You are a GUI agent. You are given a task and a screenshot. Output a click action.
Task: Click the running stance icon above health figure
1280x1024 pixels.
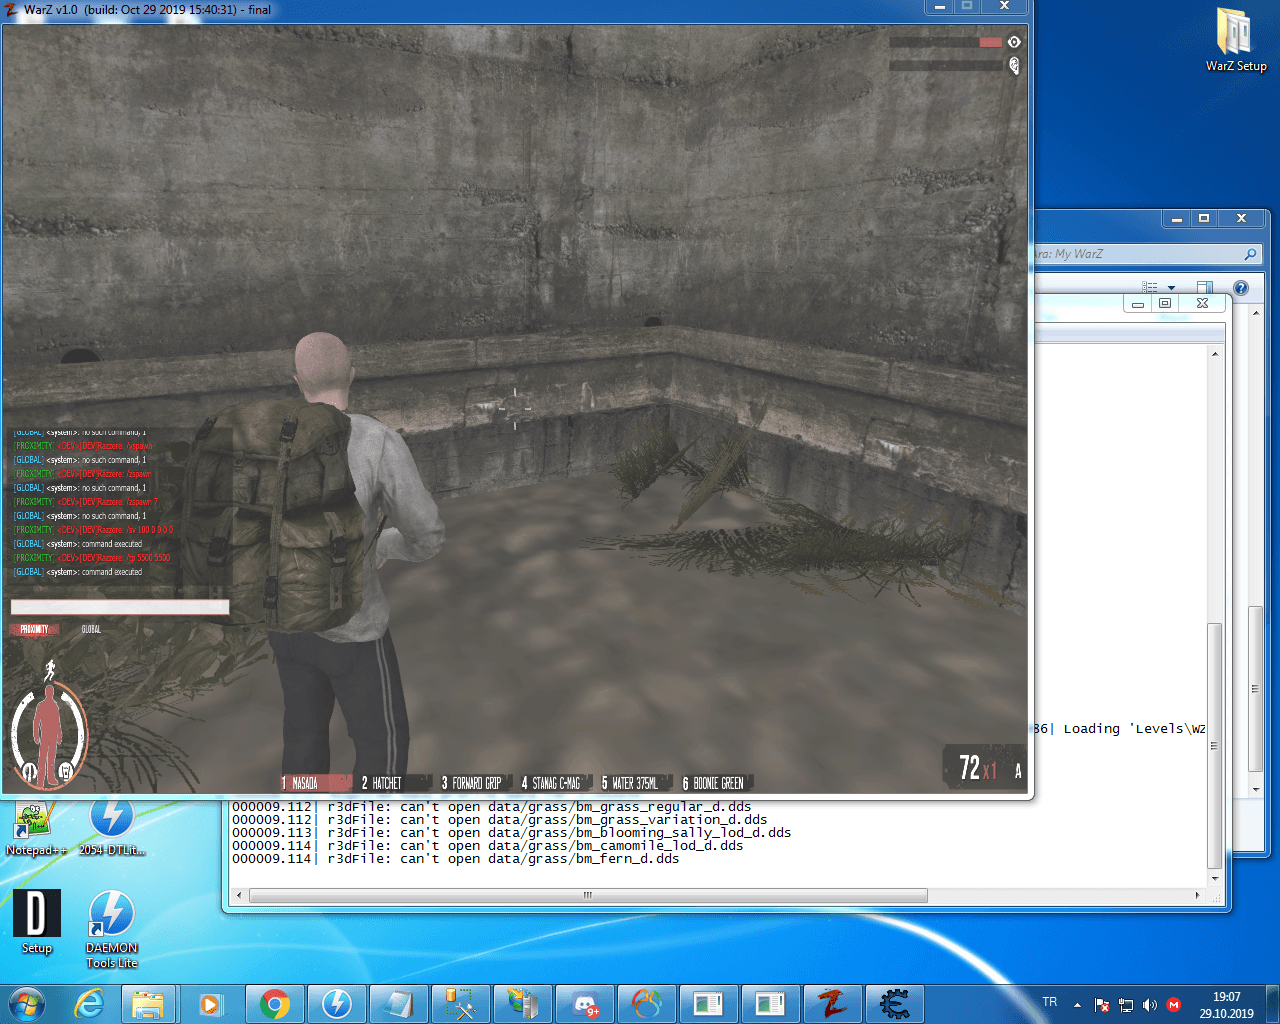(49, 669)
